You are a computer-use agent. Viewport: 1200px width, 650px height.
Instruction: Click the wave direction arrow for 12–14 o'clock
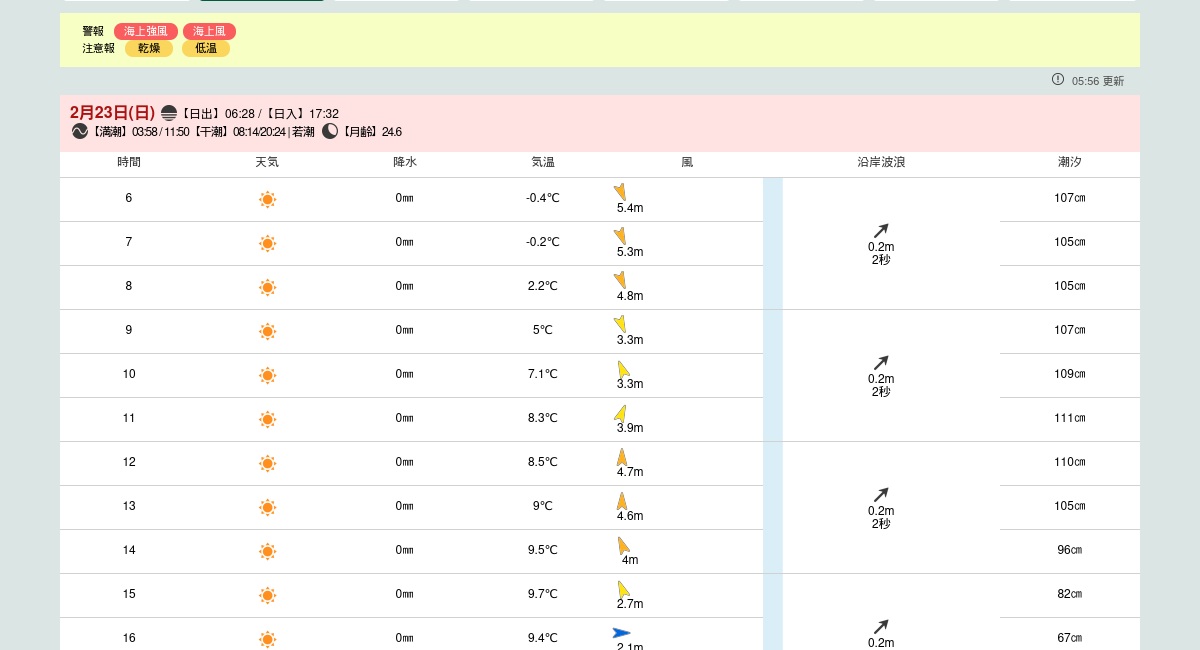881,495
